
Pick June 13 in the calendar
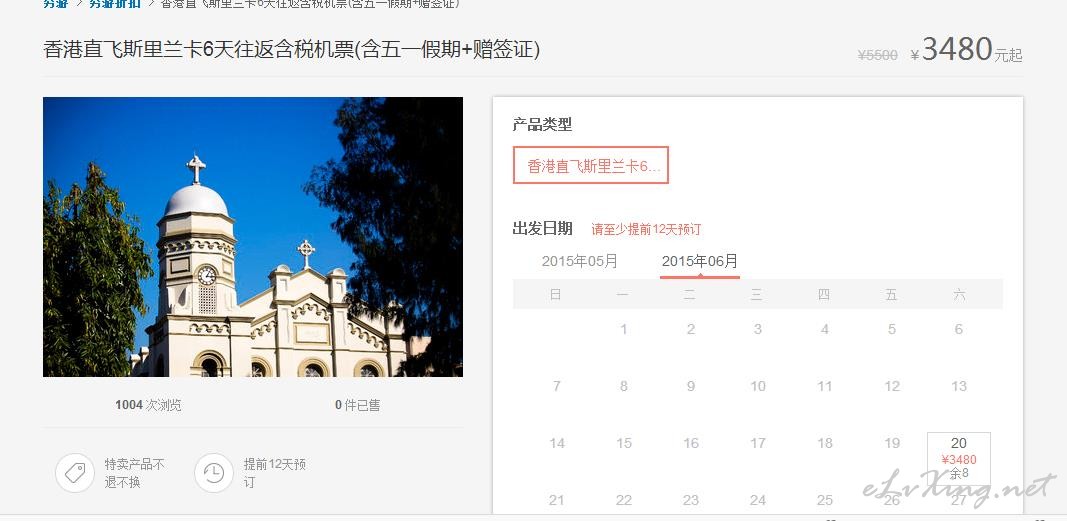coord(959,386)
